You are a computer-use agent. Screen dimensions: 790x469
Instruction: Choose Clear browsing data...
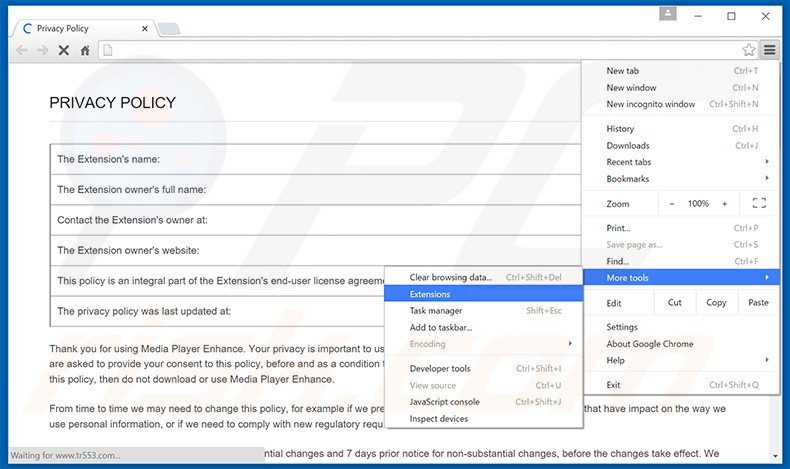pos(484,278)
